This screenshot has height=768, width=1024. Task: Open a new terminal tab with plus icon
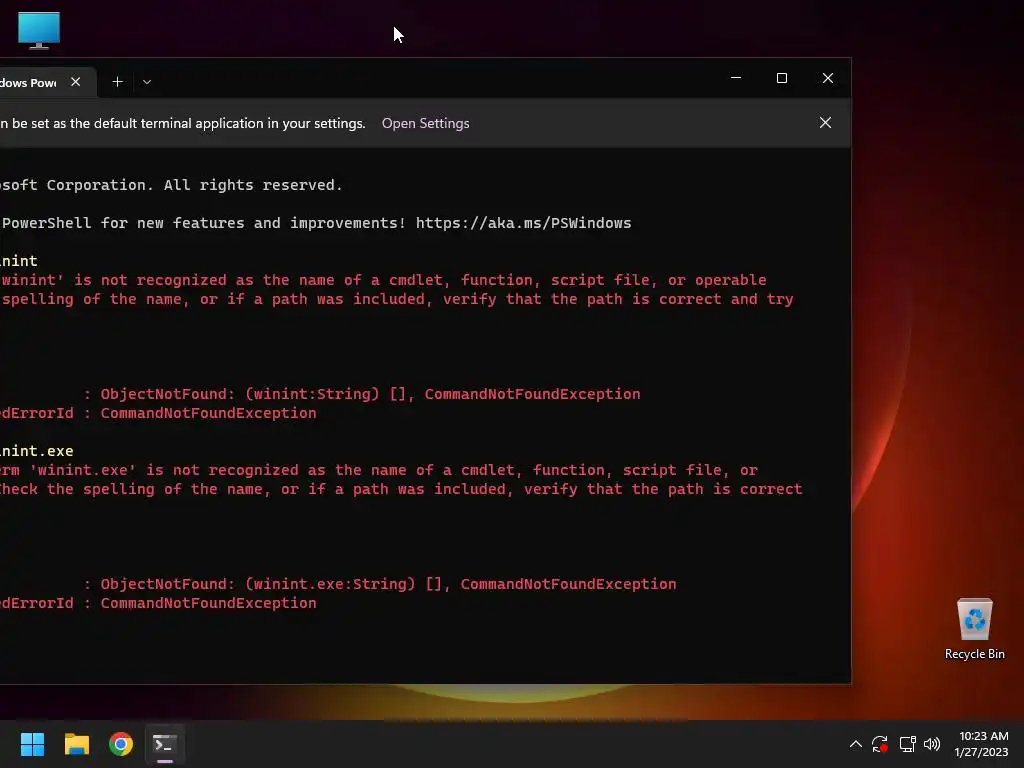tap(118, 82)
